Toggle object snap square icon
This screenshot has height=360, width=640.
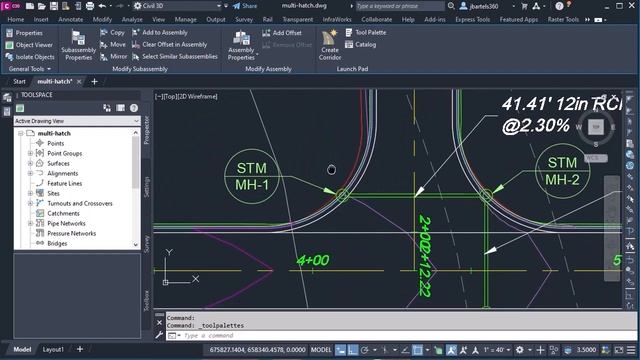point(418,350)
